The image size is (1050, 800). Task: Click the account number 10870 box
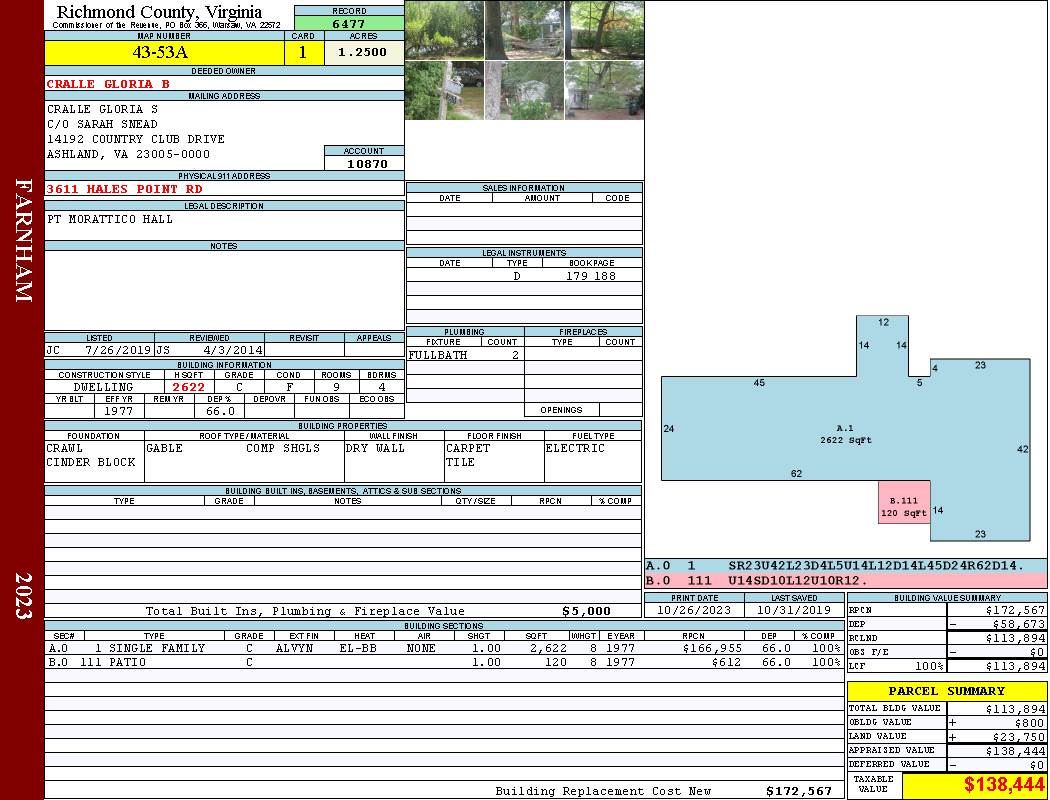[x=365, y=163]
